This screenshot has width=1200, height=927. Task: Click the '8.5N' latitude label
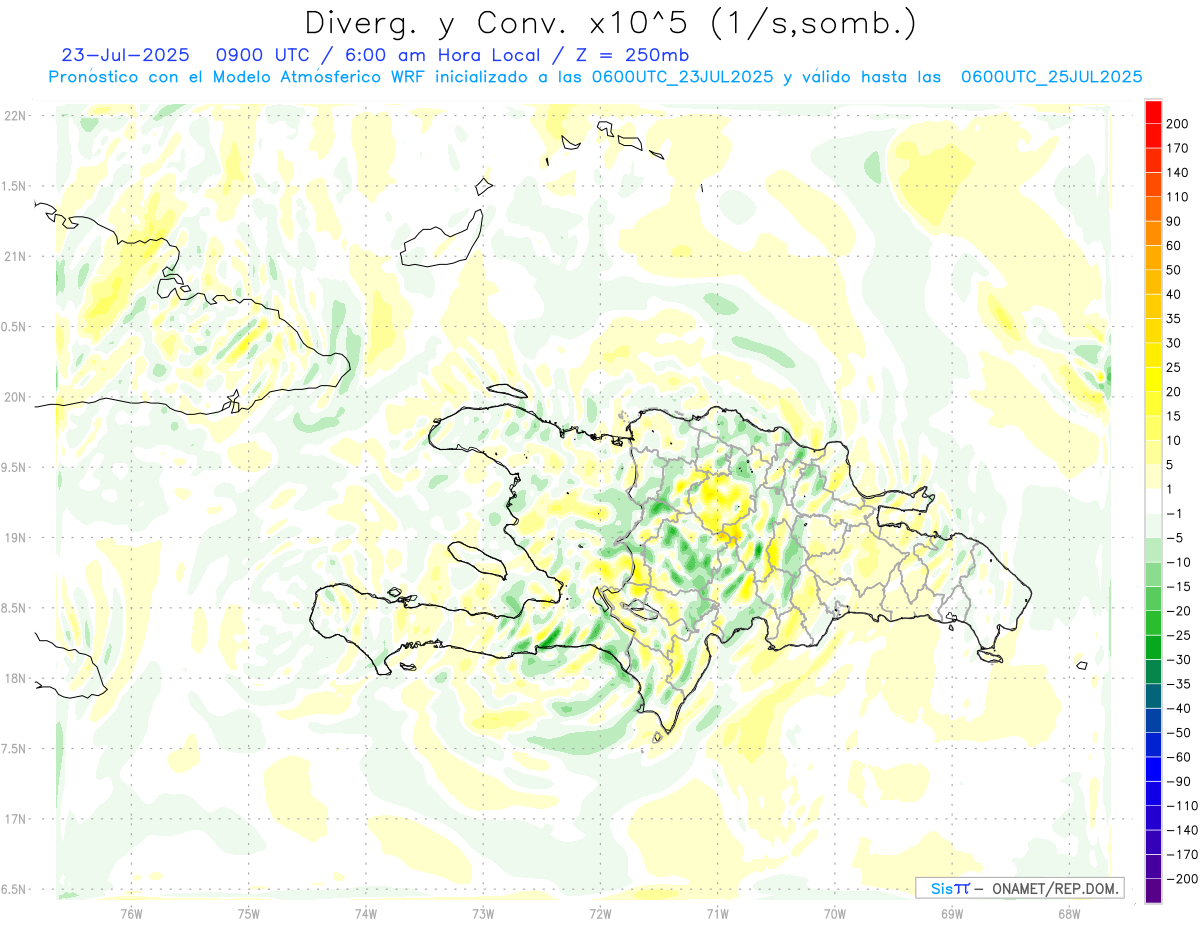point(15,608)
